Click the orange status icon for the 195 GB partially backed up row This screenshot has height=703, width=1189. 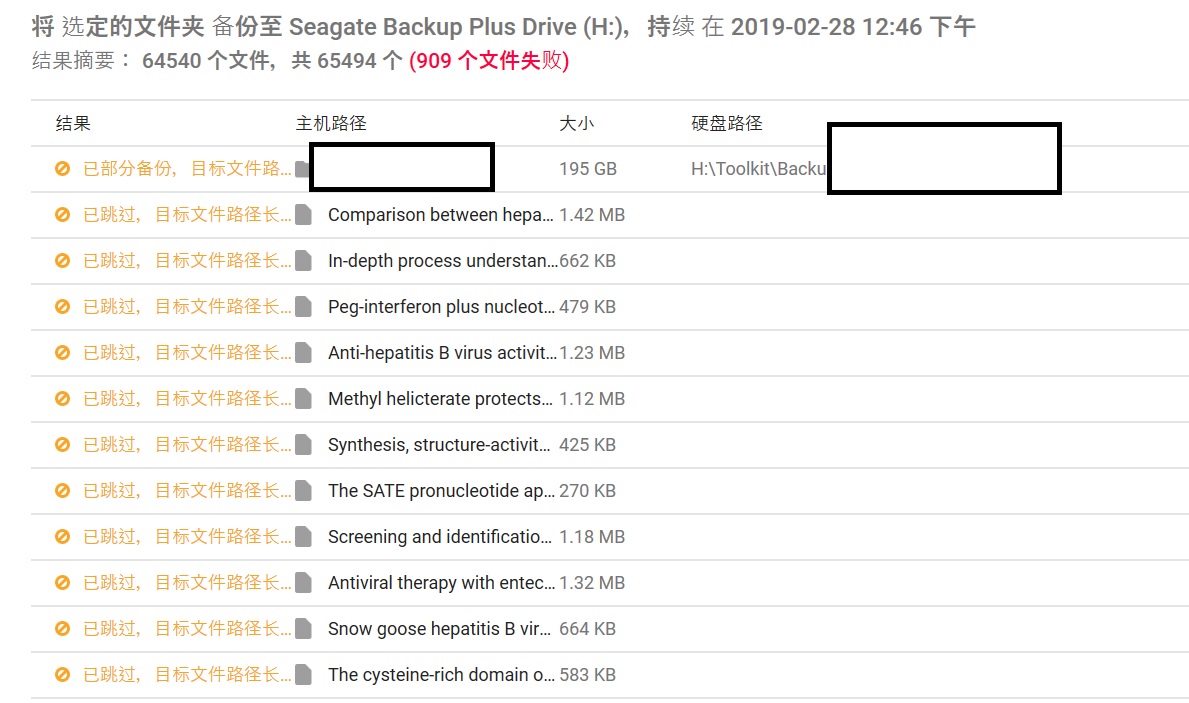(62, 168)
